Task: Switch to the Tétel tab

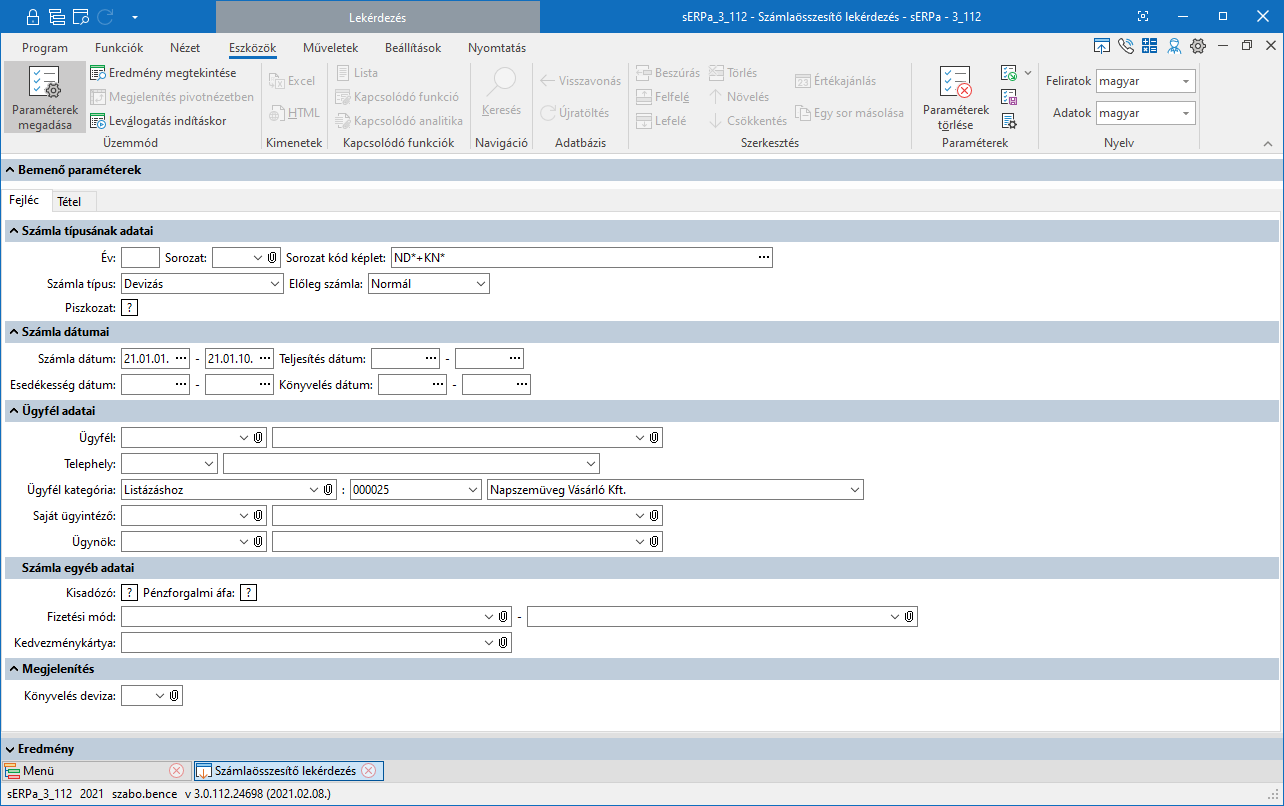Action: pos(69,202)
